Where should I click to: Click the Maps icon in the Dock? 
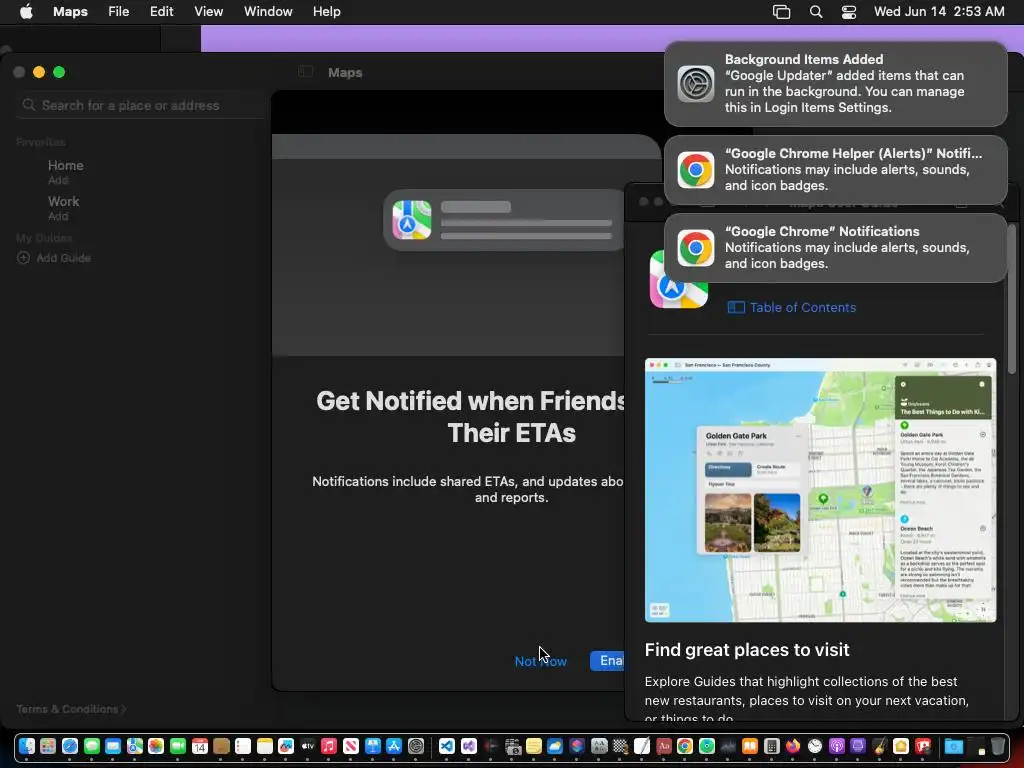(x=135, y=746)
